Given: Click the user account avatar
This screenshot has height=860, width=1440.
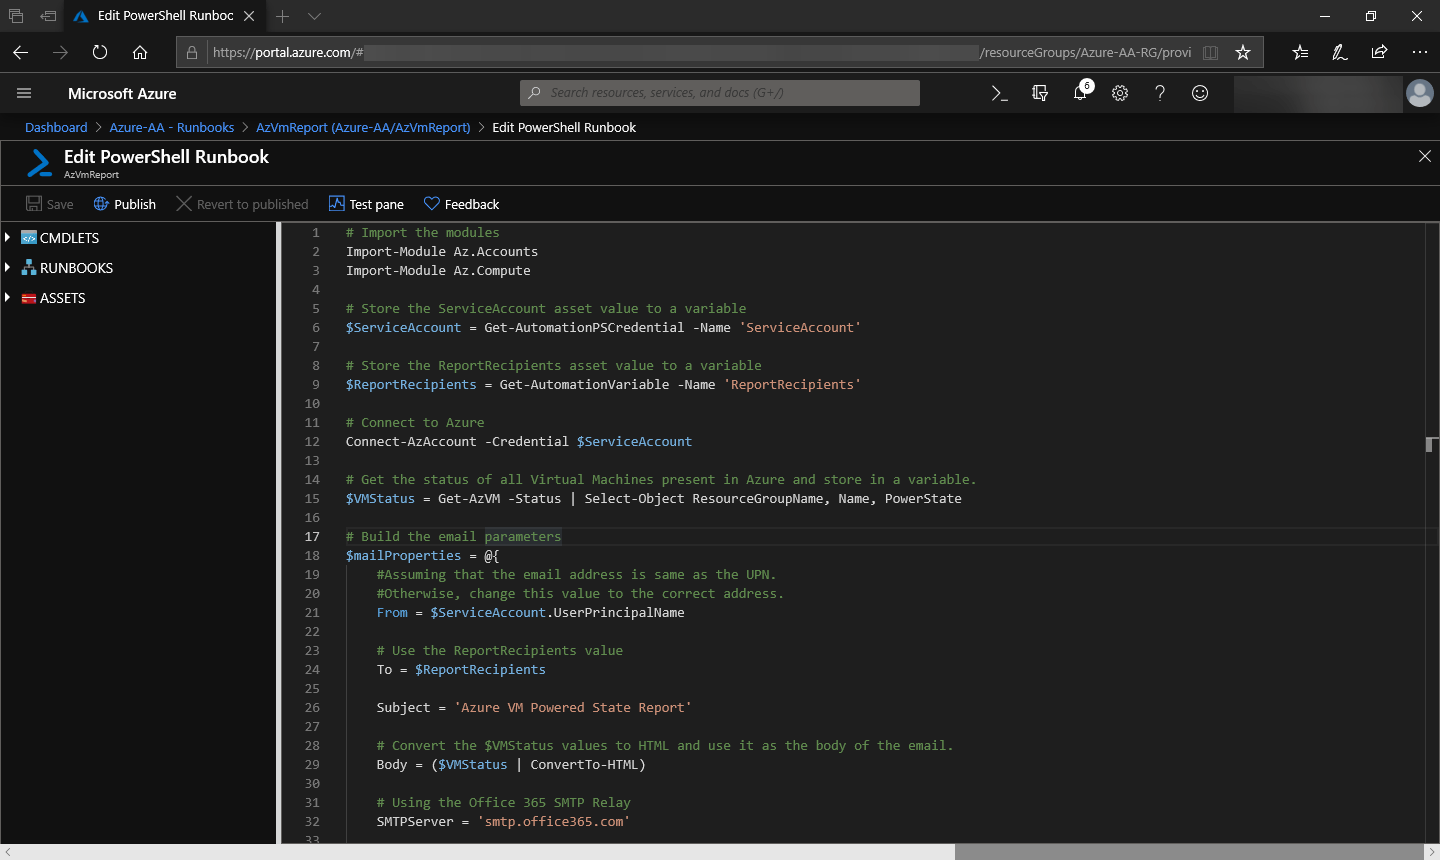Looking at the screenshot, I should tap(1419, 93).
